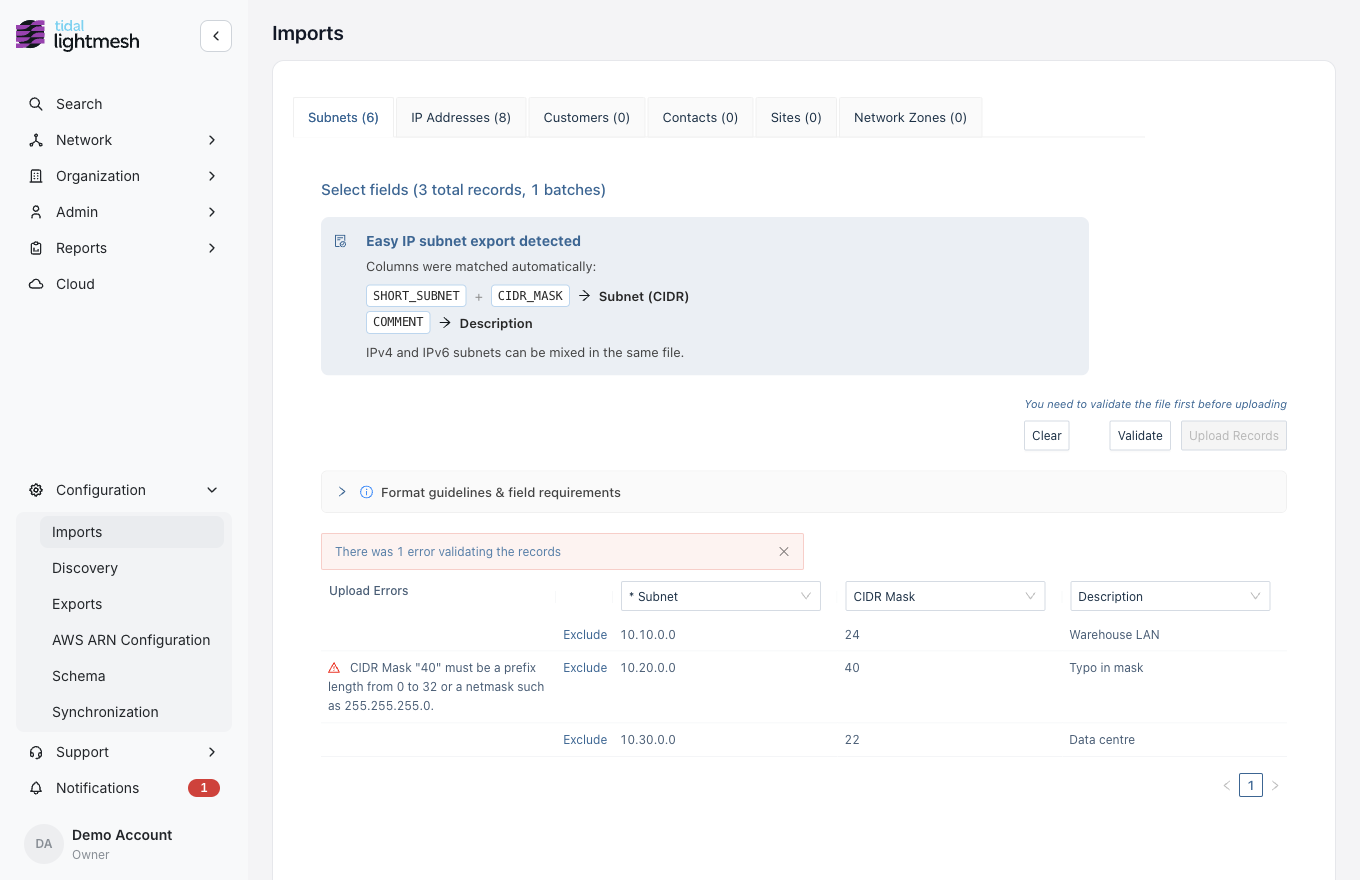The image size is (1360, 880).
Task: Click the Reports clipboard icon
Action: tap(36, 248)
